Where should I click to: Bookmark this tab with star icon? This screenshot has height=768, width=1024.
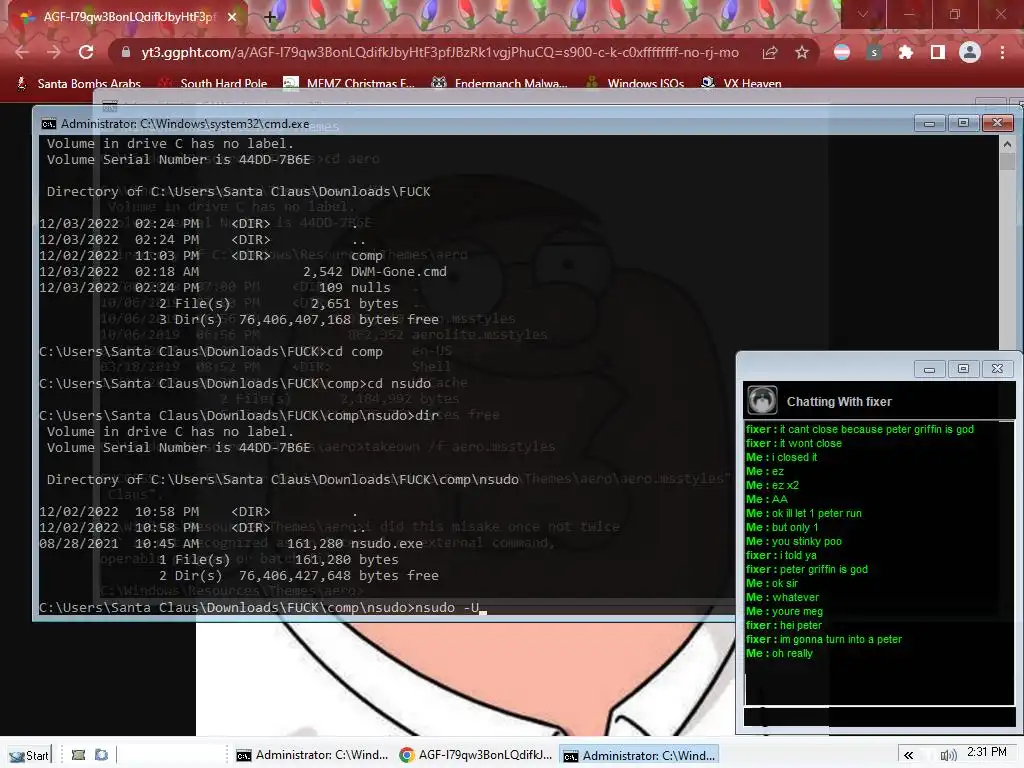802,52
